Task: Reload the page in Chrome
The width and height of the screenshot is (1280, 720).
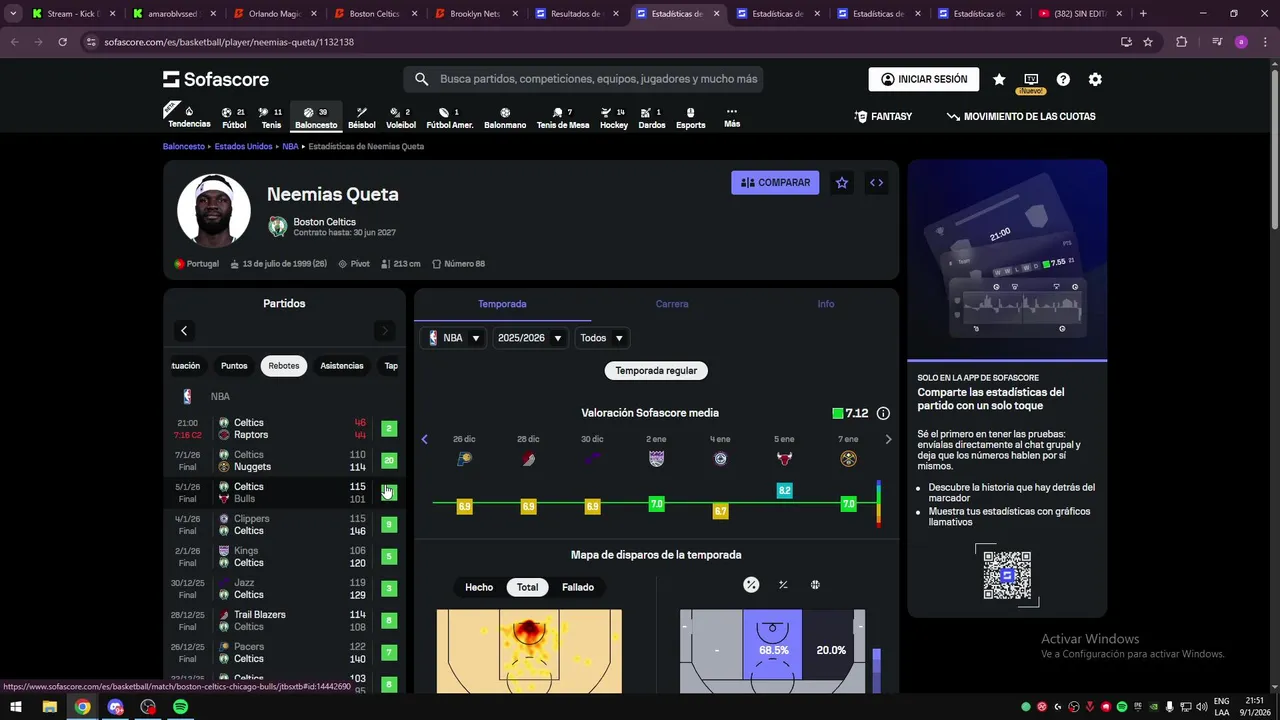Action: point(62,42)
